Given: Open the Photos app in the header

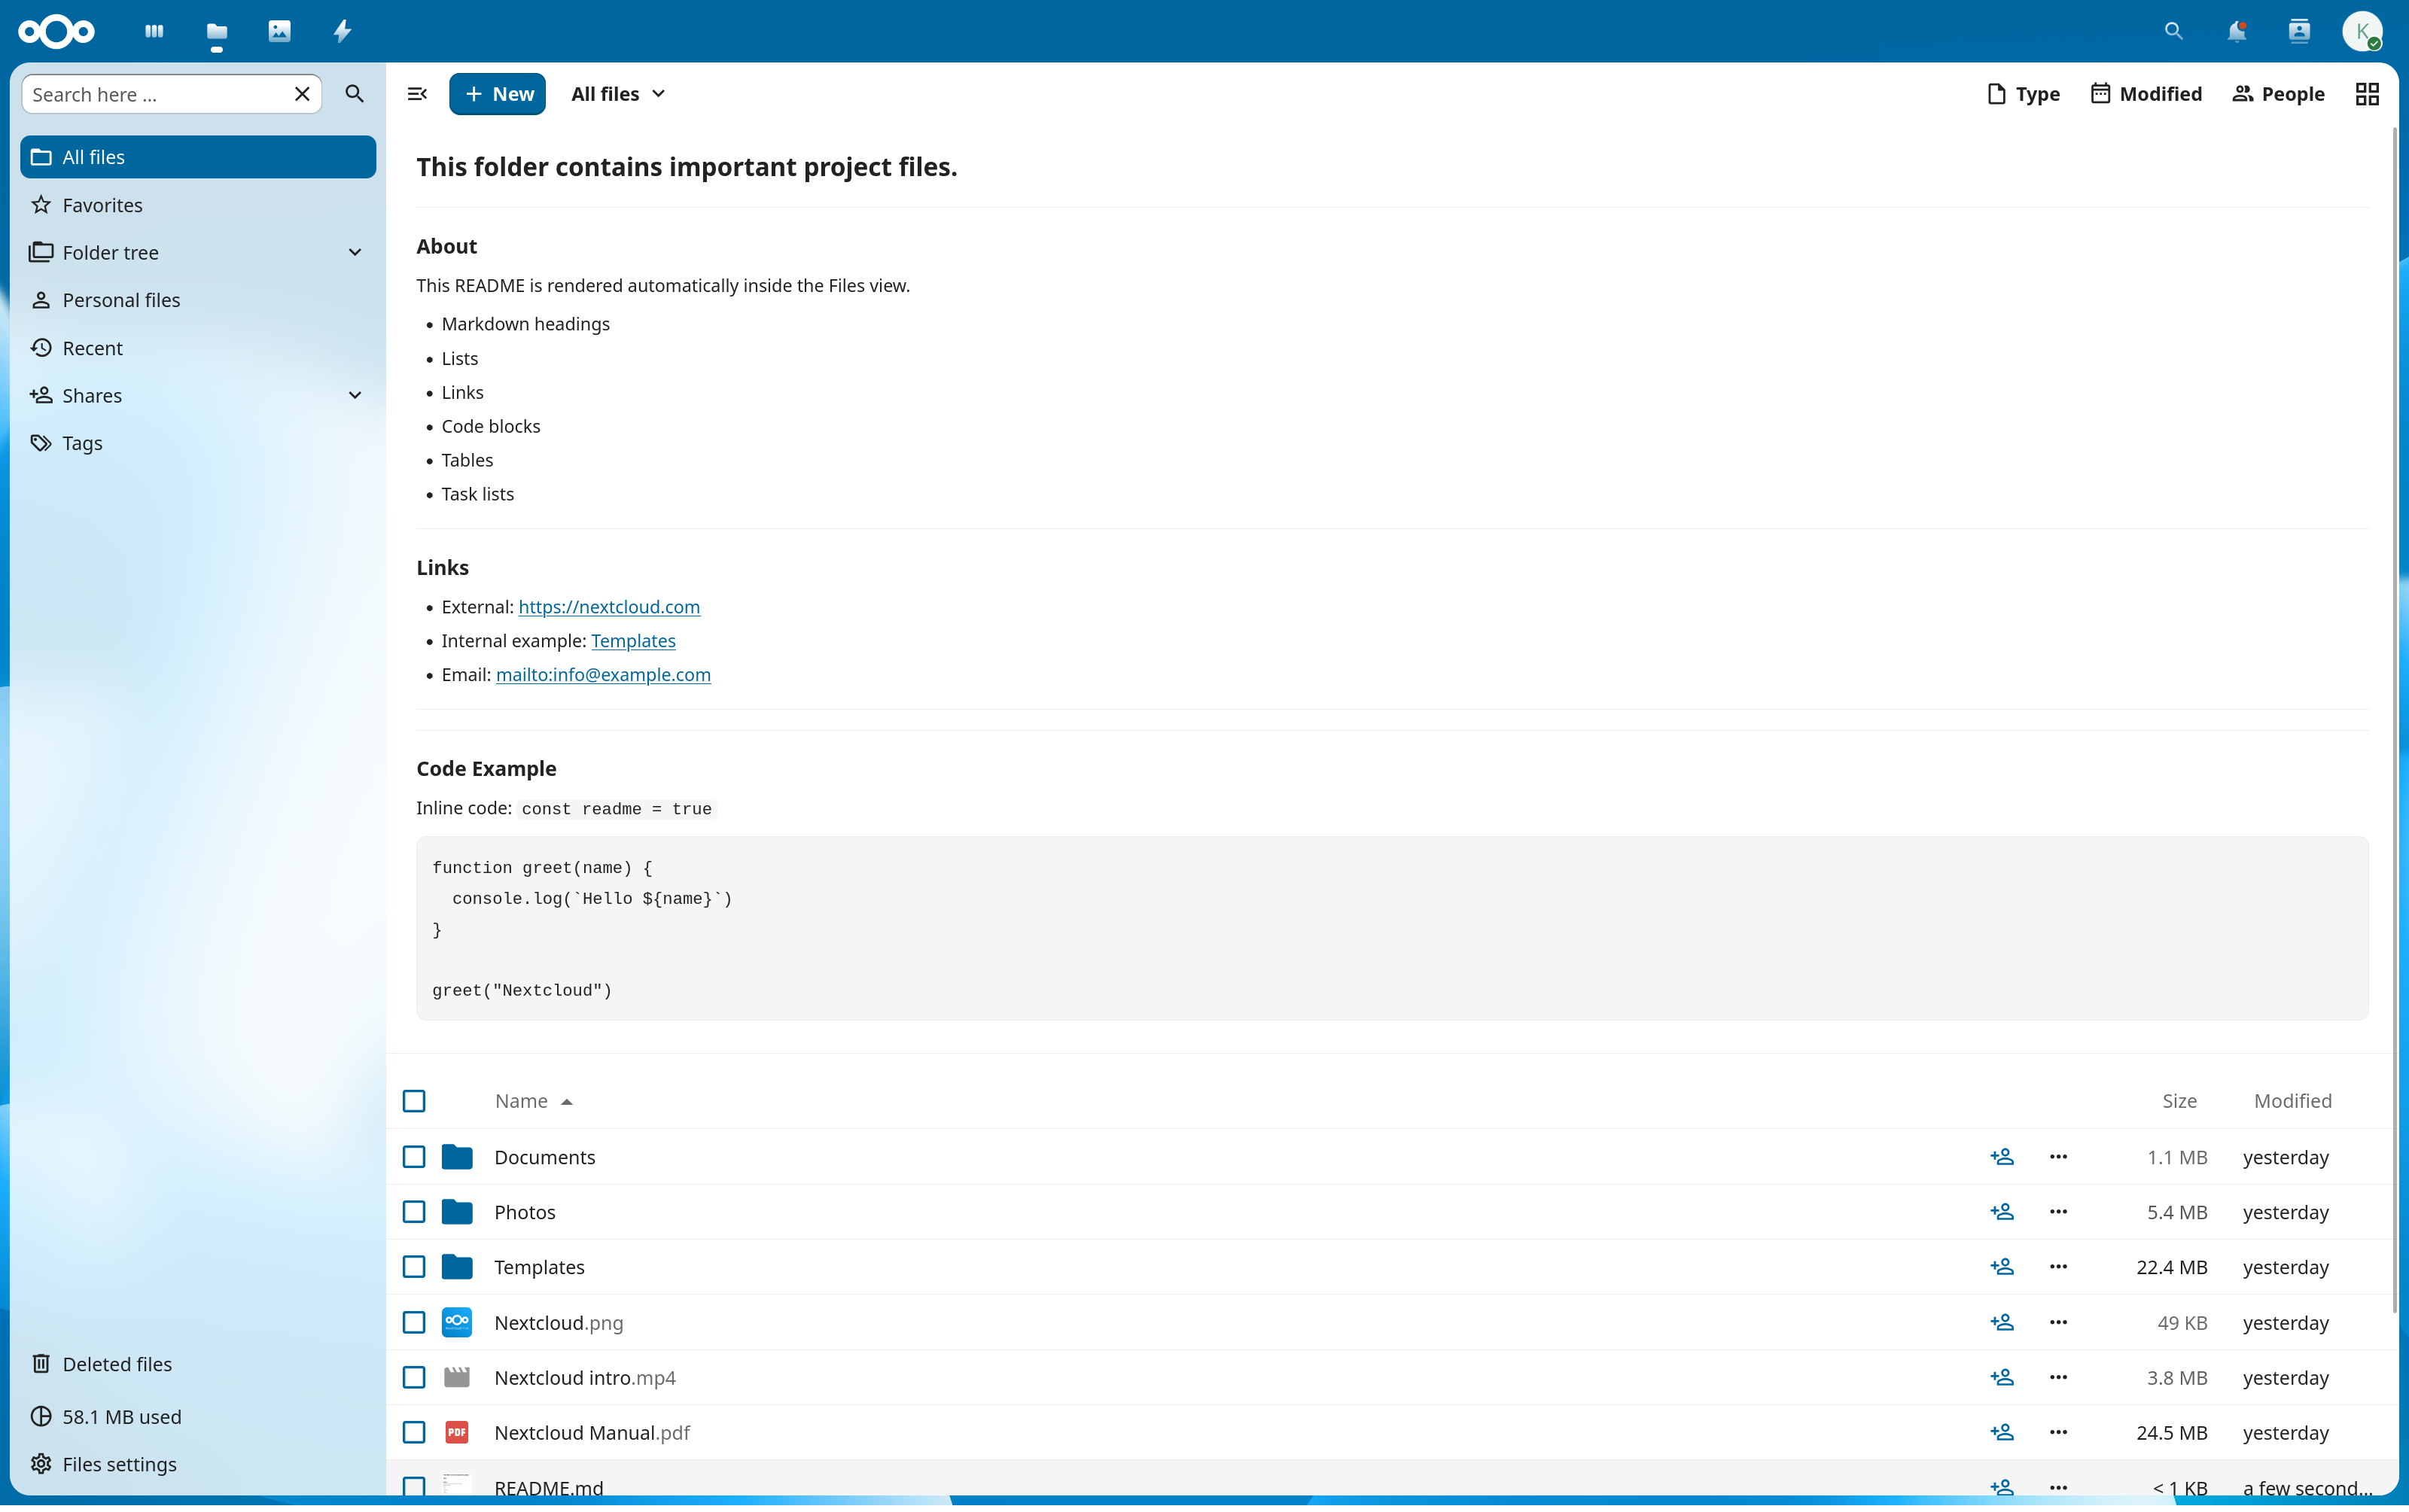Looking at the screenshot, I should coord(278,31).
